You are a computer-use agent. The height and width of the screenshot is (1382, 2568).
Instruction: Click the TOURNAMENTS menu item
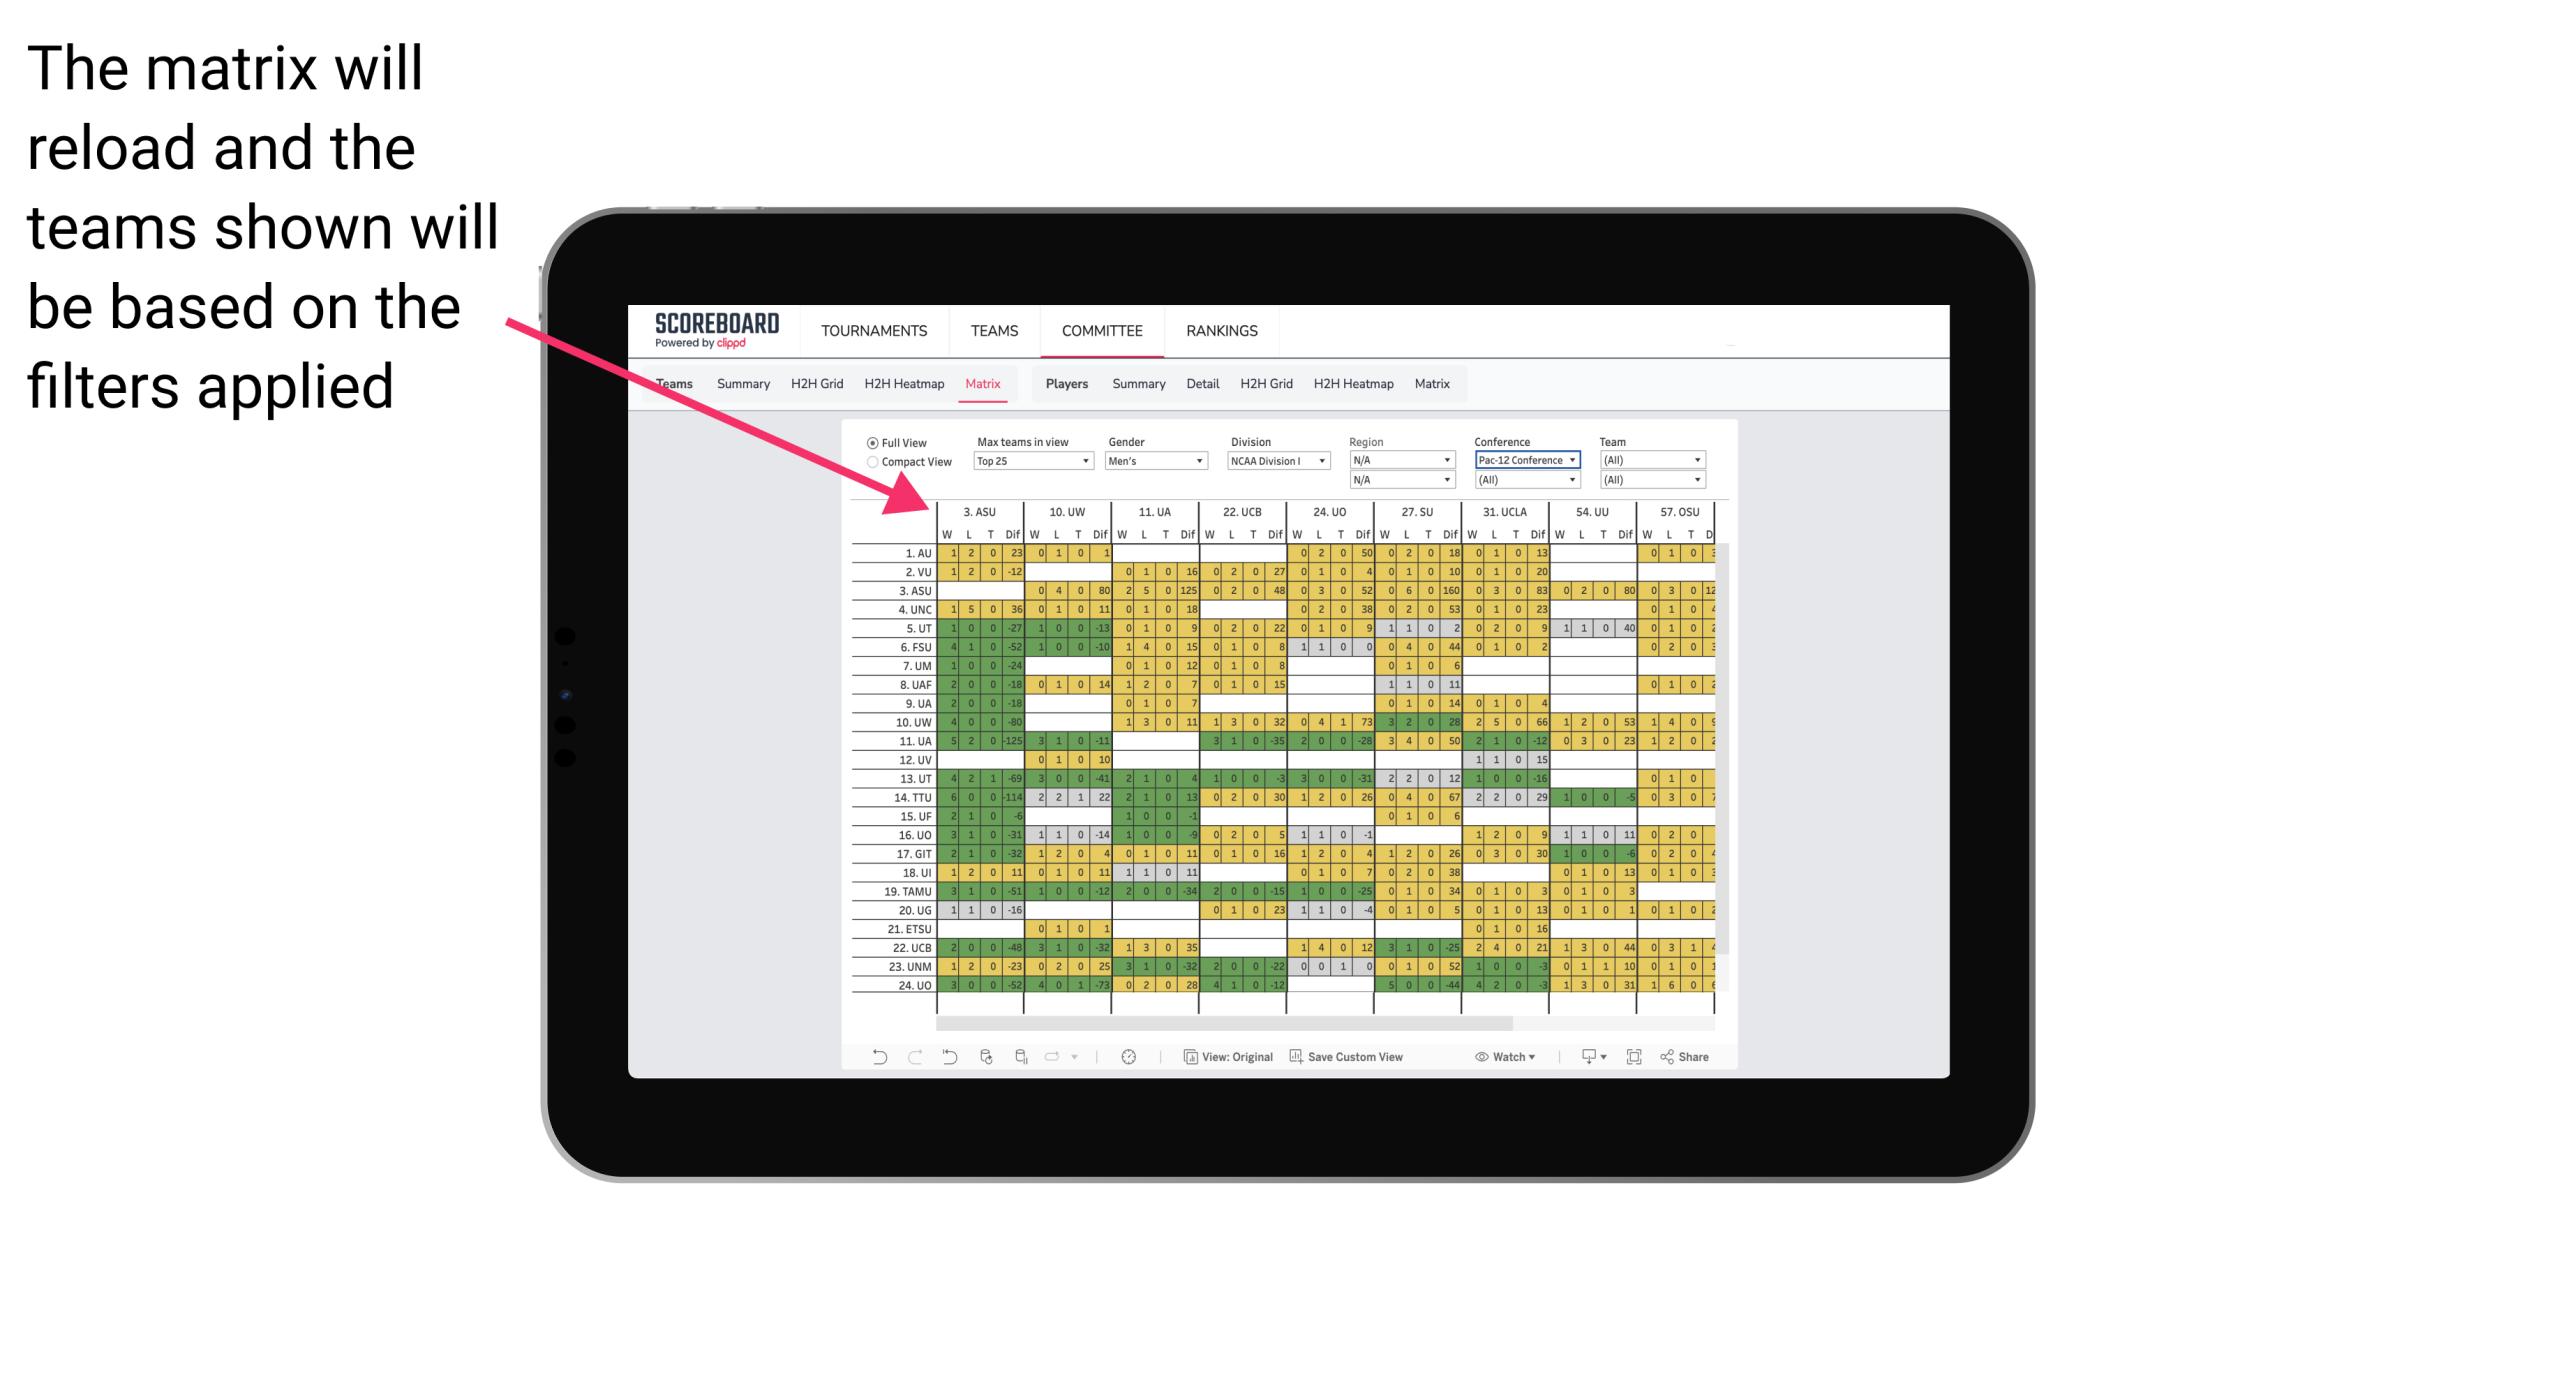tap(873, 330)
